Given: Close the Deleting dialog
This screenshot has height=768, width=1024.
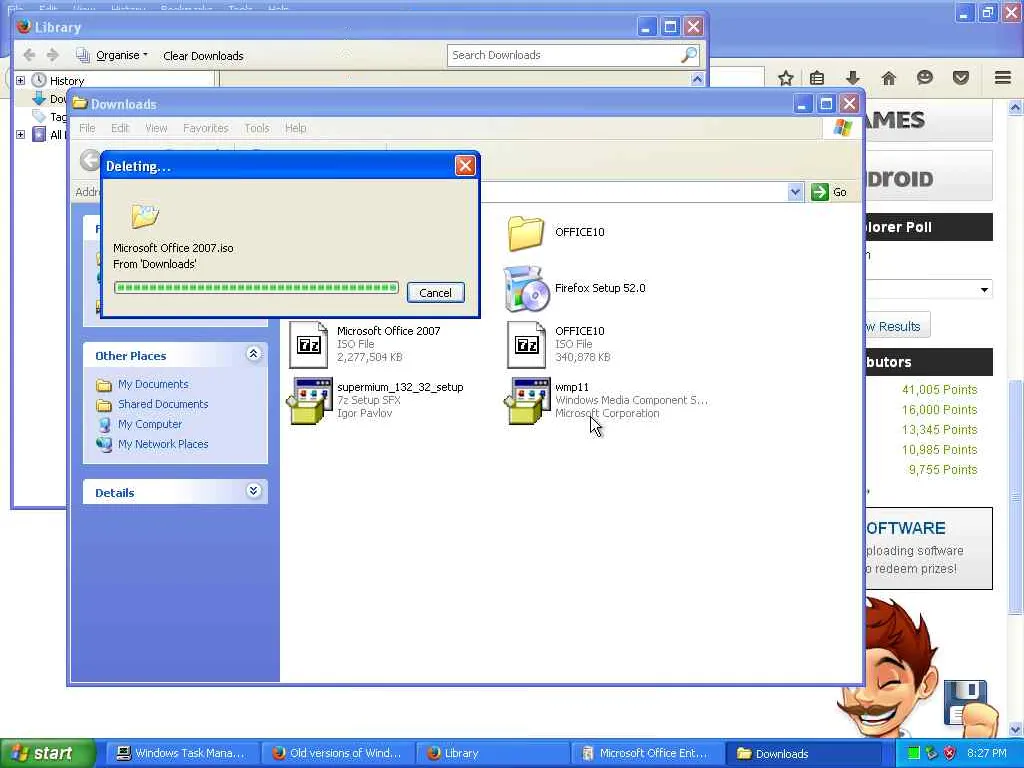Looking at the screenshot, I should point(465,166).
